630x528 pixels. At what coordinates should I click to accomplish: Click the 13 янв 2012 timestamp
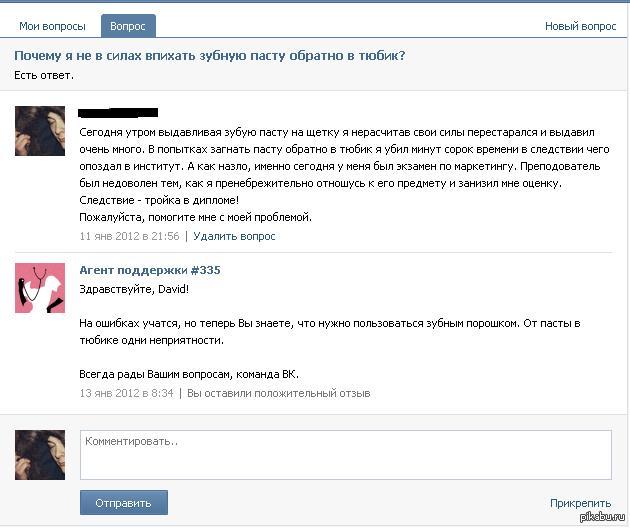pyautogui.click(x=127, y=393)
